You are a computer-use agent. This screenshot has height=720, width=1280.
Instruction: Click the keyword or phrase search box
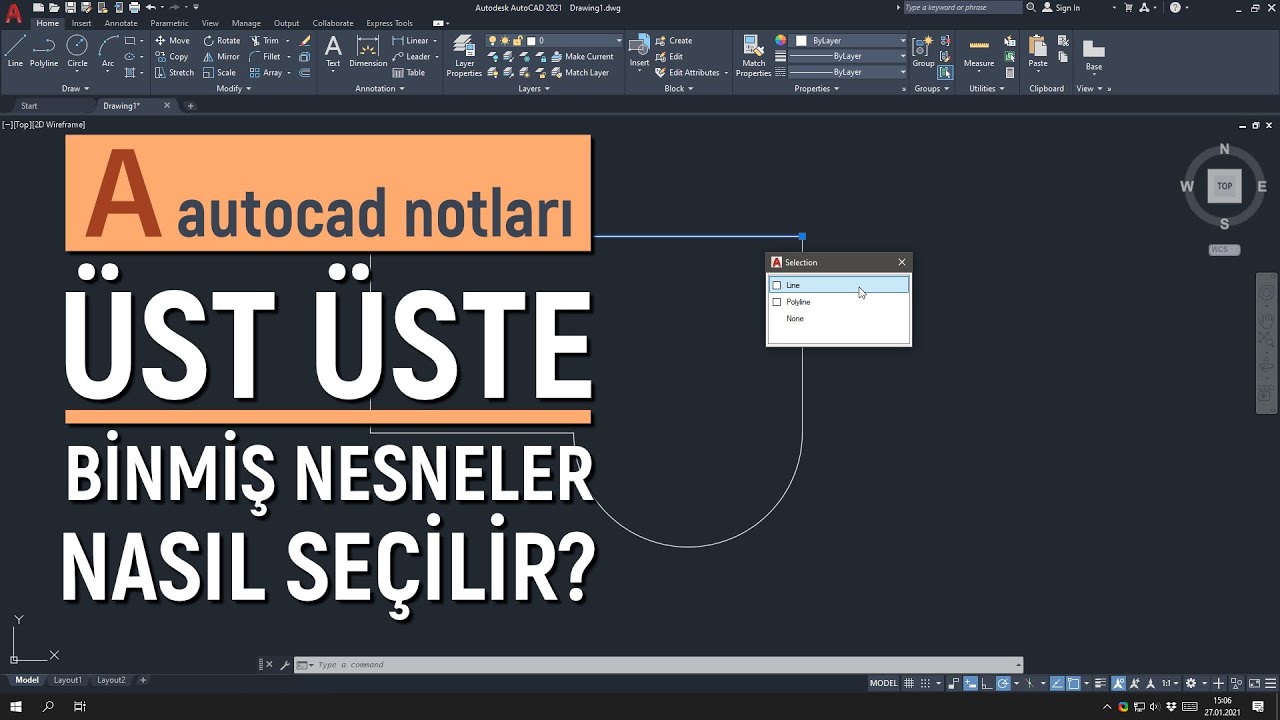click(x=962, y=7)
